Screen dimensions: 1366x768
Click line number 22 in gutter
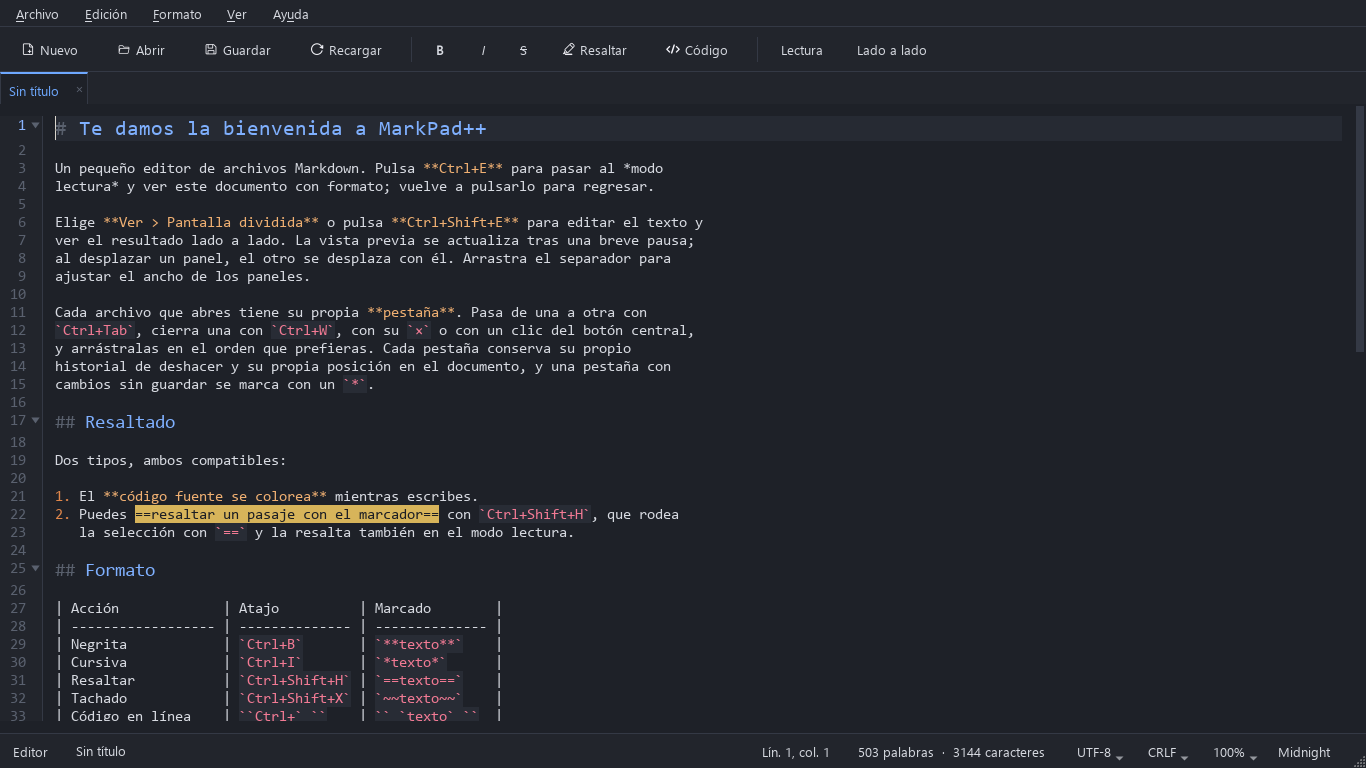tap(18, 515)
